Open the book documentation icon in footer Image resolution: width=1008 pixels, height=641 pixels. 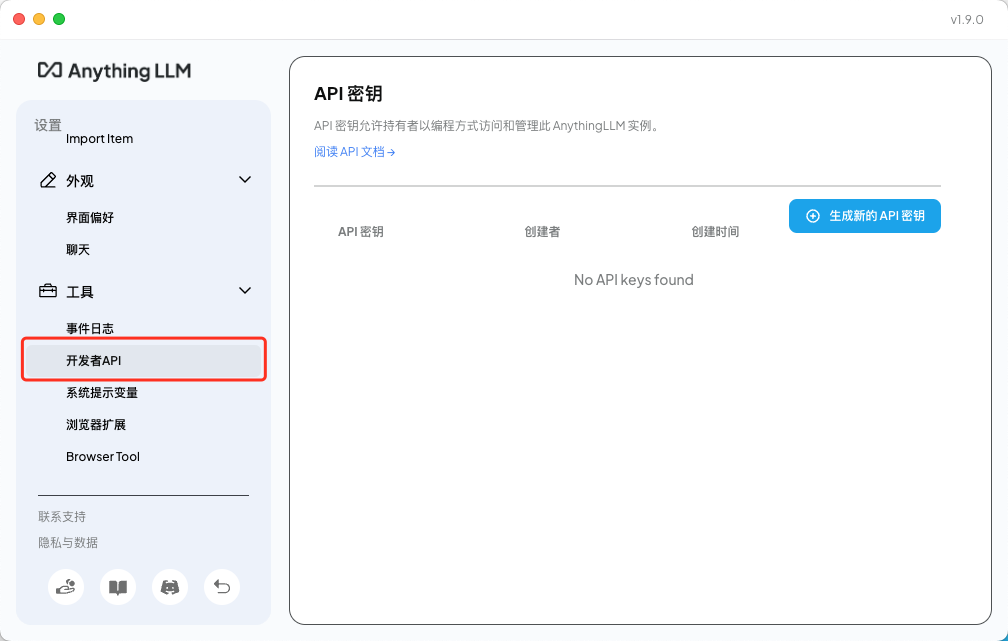click(118, 587)
